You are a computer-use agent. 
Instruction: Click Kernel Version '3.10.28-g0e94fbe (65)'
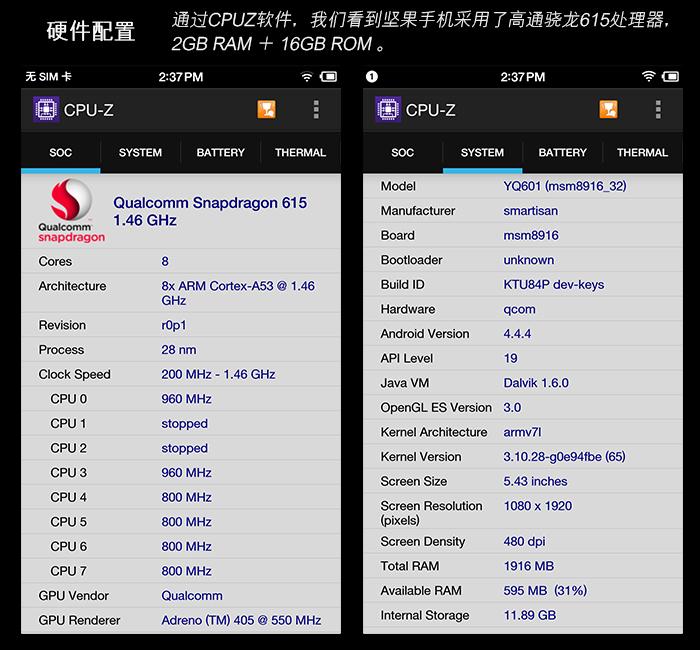point(564,457)
